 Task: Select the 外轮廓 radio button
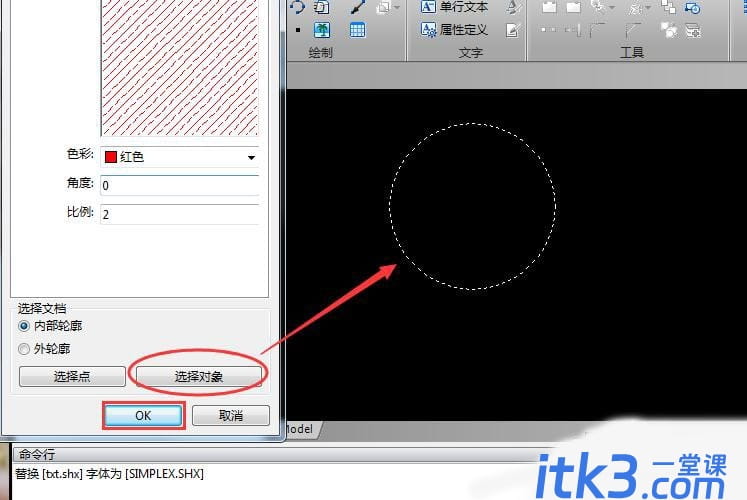point(24,349)
